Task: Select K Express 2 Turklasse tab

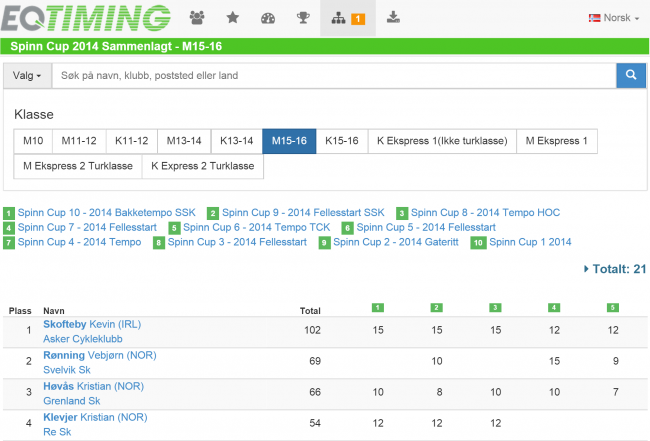Action: click(x=203, y=166)
